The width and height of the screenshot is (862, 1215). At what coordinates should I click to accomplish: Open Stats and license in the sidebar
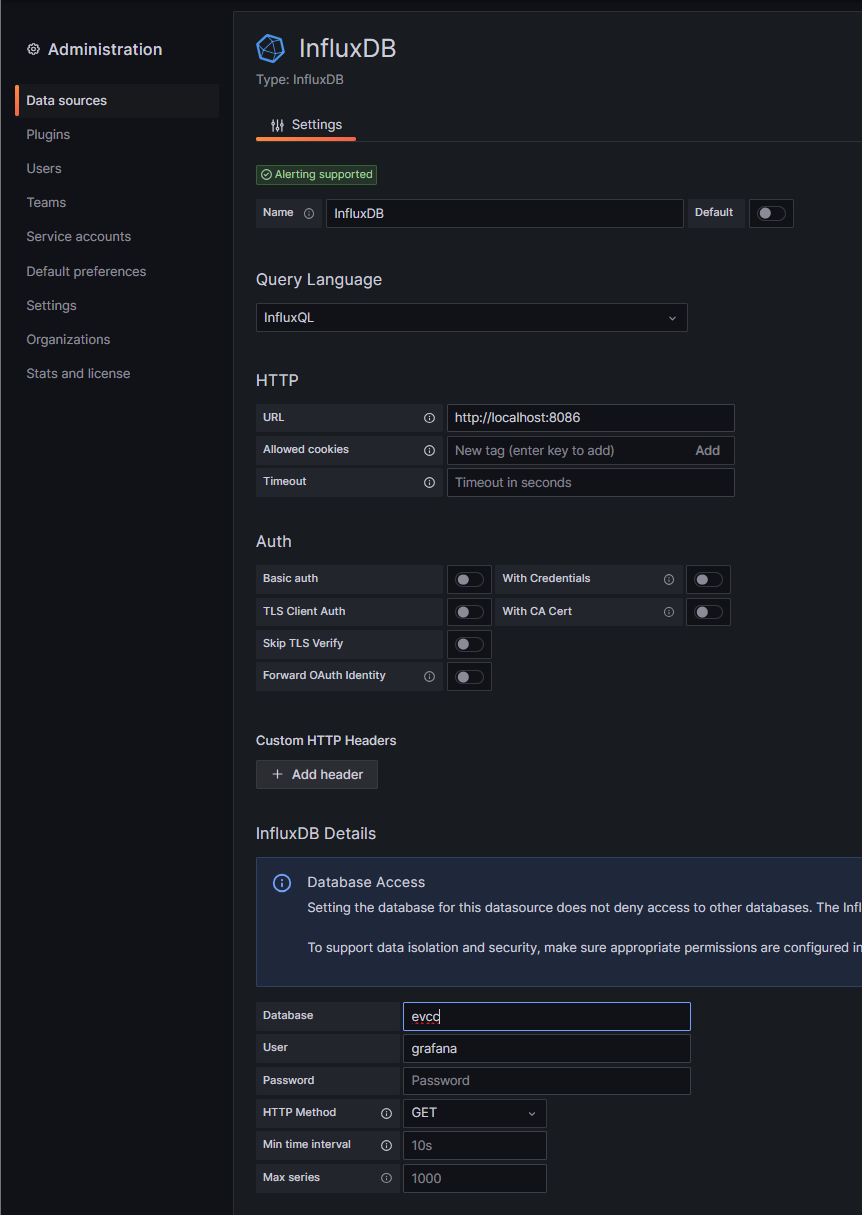[78, 373]
